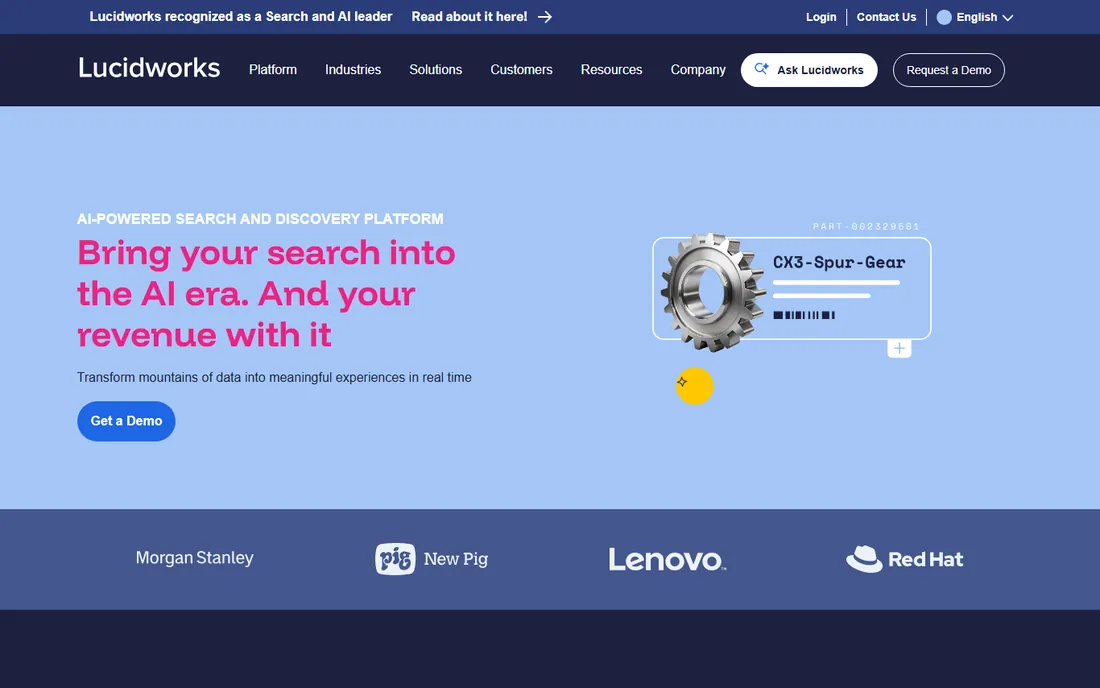Click the Lucidworks recognized banner text
The width and height of the screenshot is (1100, 688).
(241, 17)
